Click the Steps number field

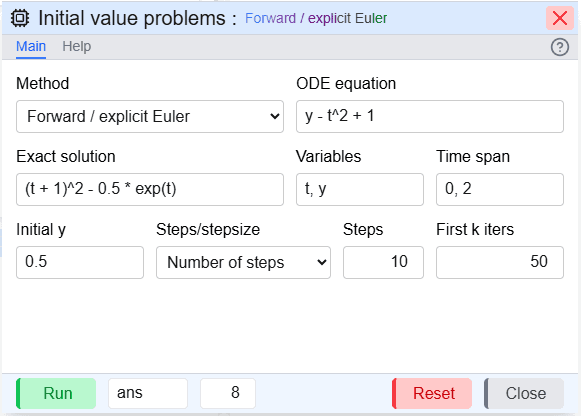(383, 262)
